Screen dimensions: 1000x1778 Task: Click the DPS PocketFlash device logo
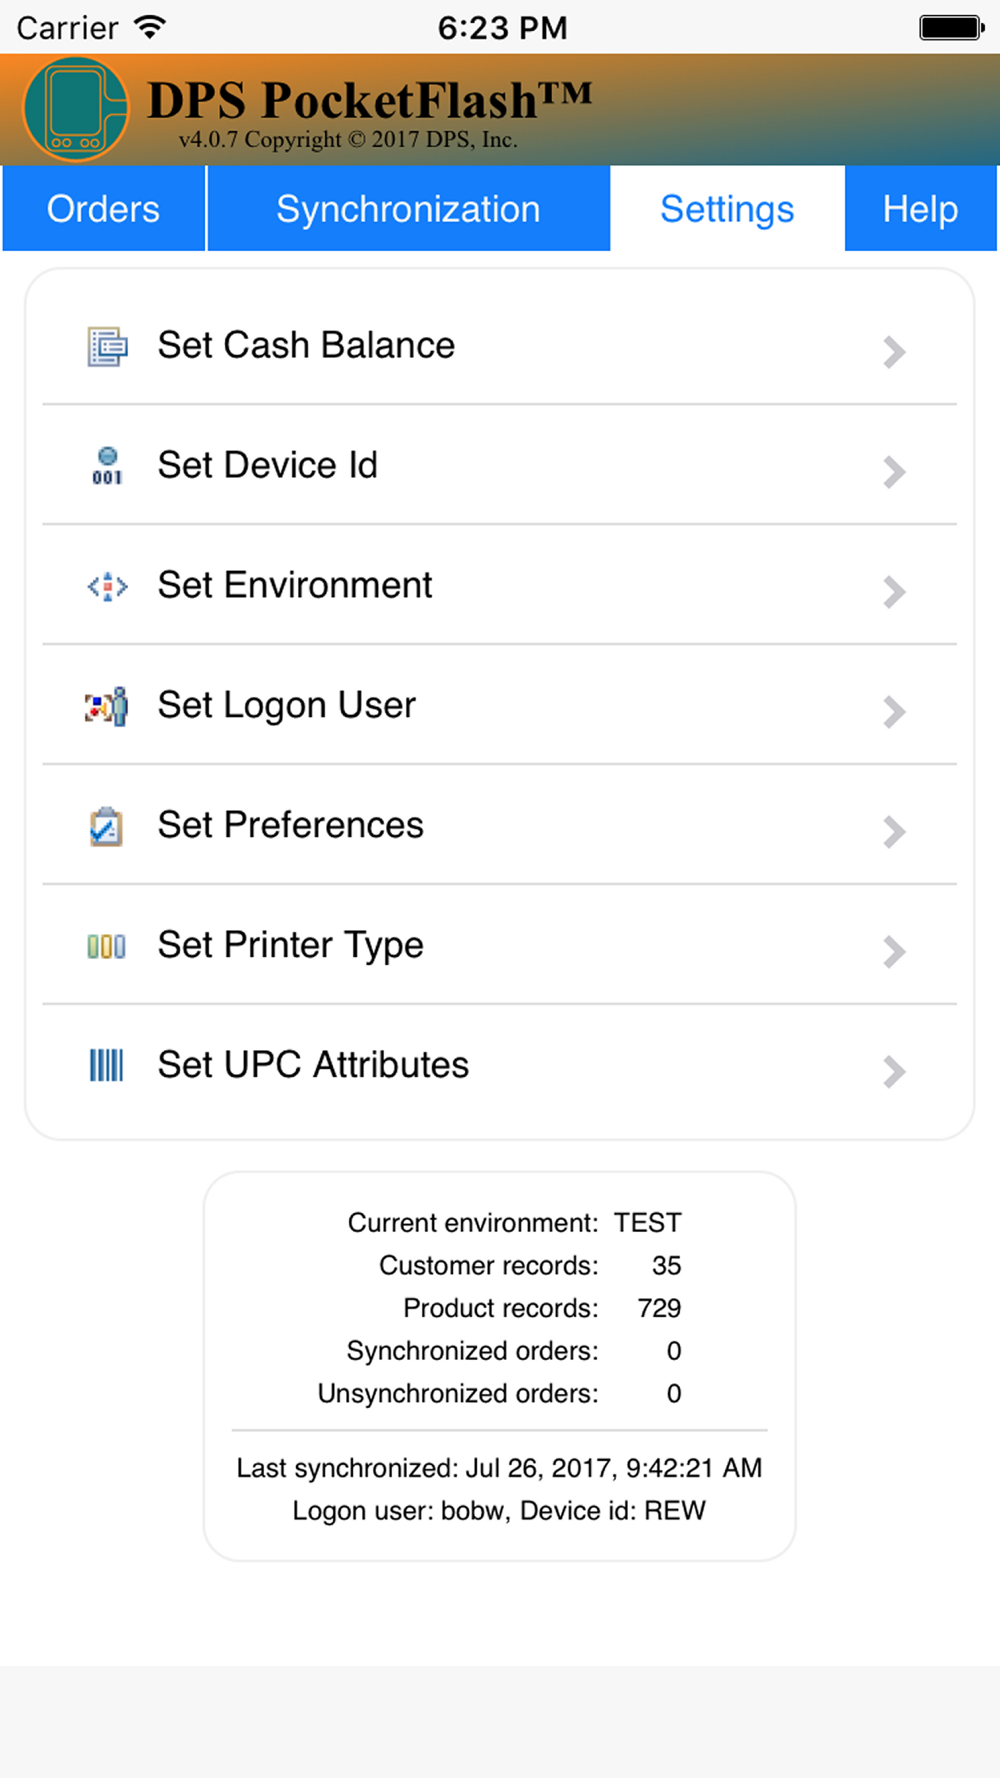click(76, 110)
